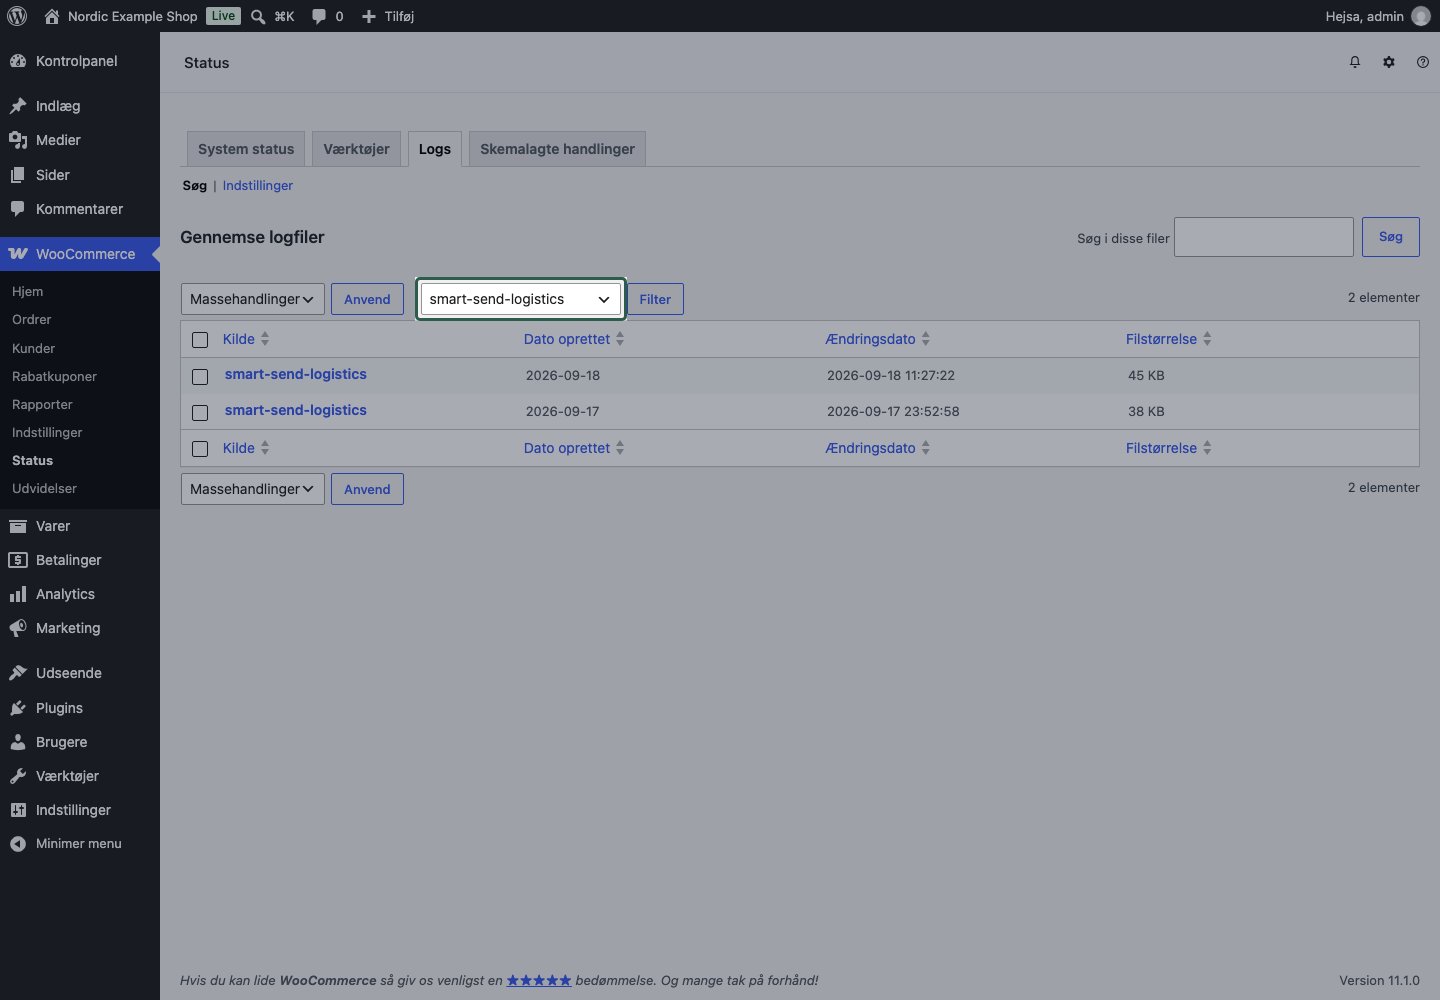
Task: Tick checkbox for the 2026-09-18 log file
Action: point(200,377)
